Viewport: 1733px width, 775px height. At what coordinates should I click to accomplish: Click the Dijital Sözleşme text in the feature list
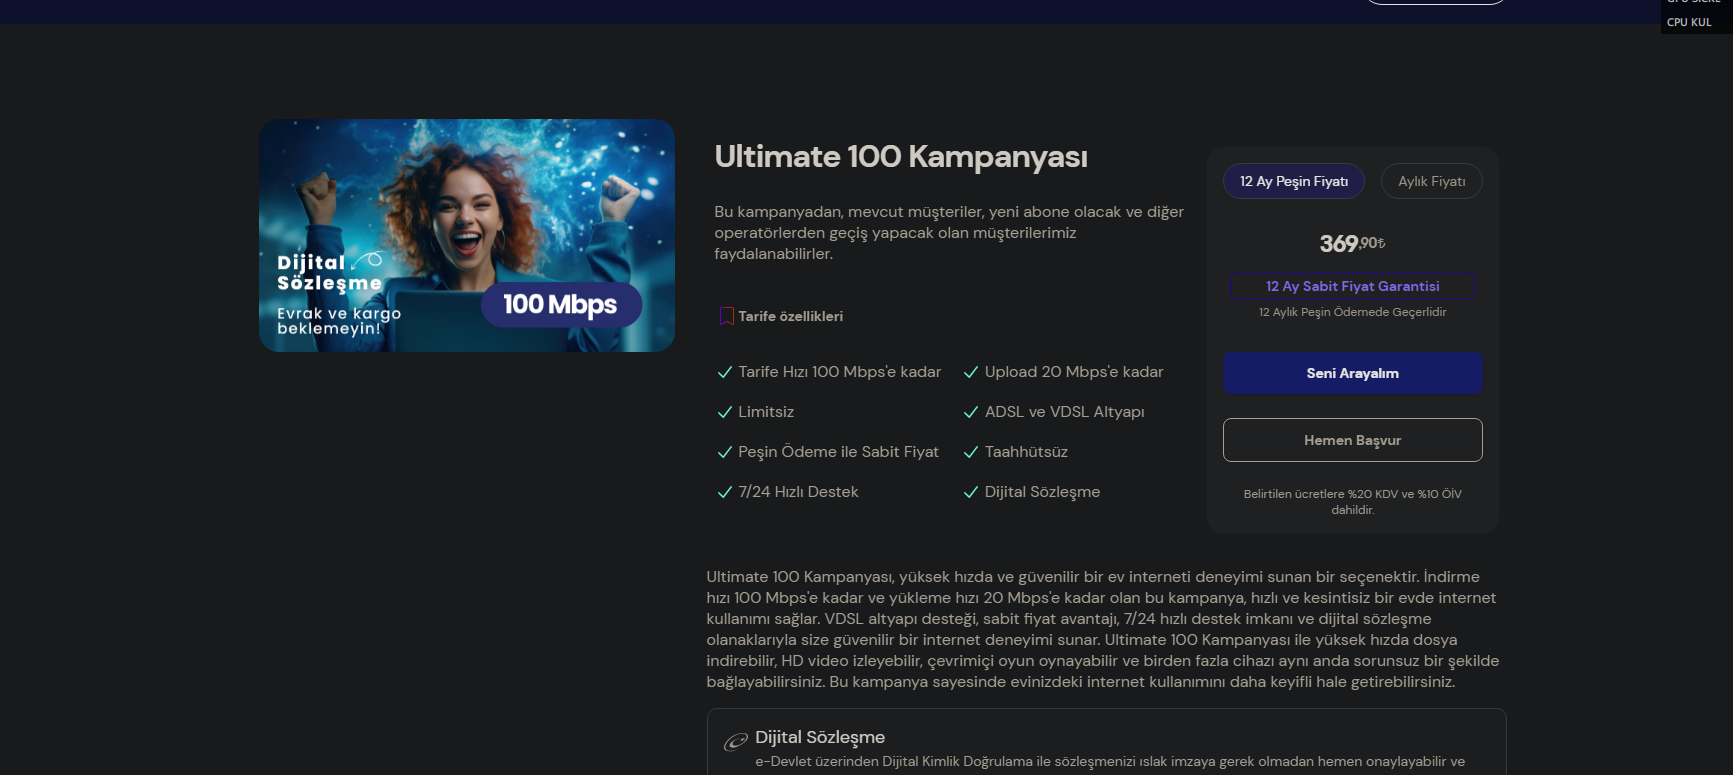1042,492
